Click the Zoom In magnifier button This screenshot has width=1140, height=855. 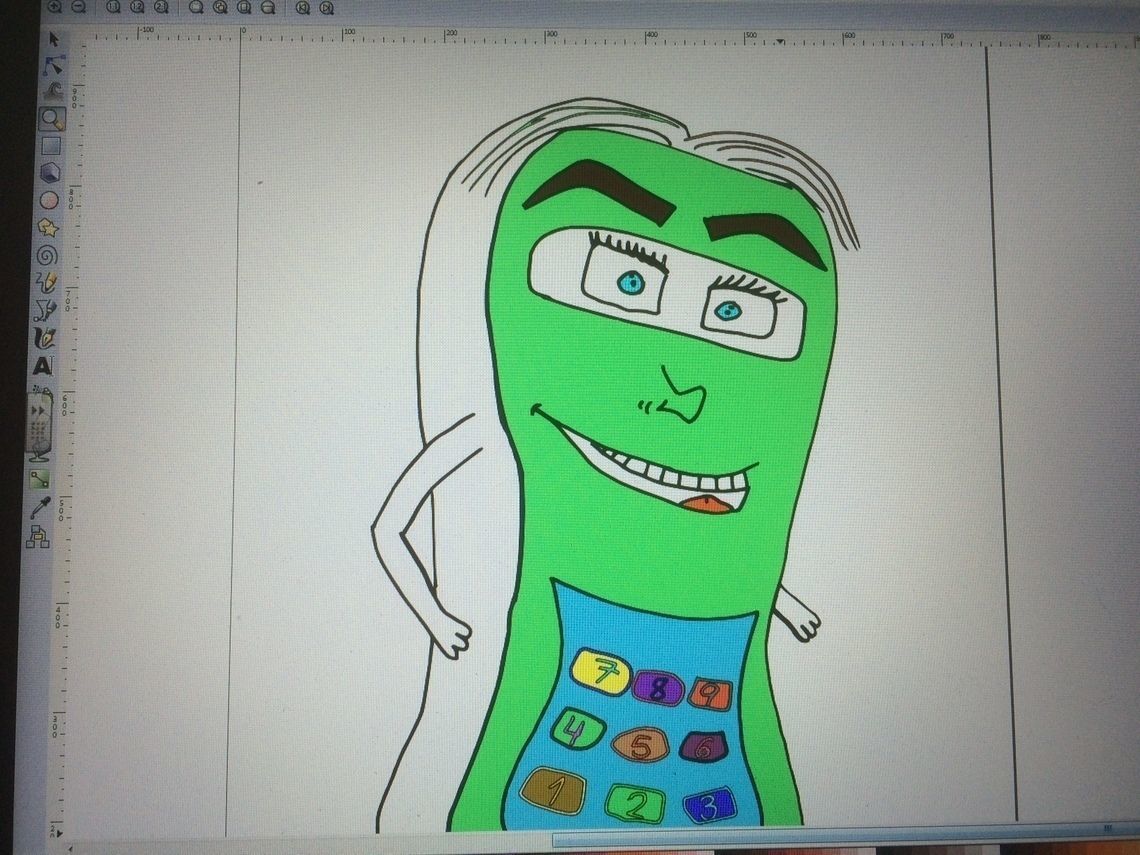[x=54, y=7]
